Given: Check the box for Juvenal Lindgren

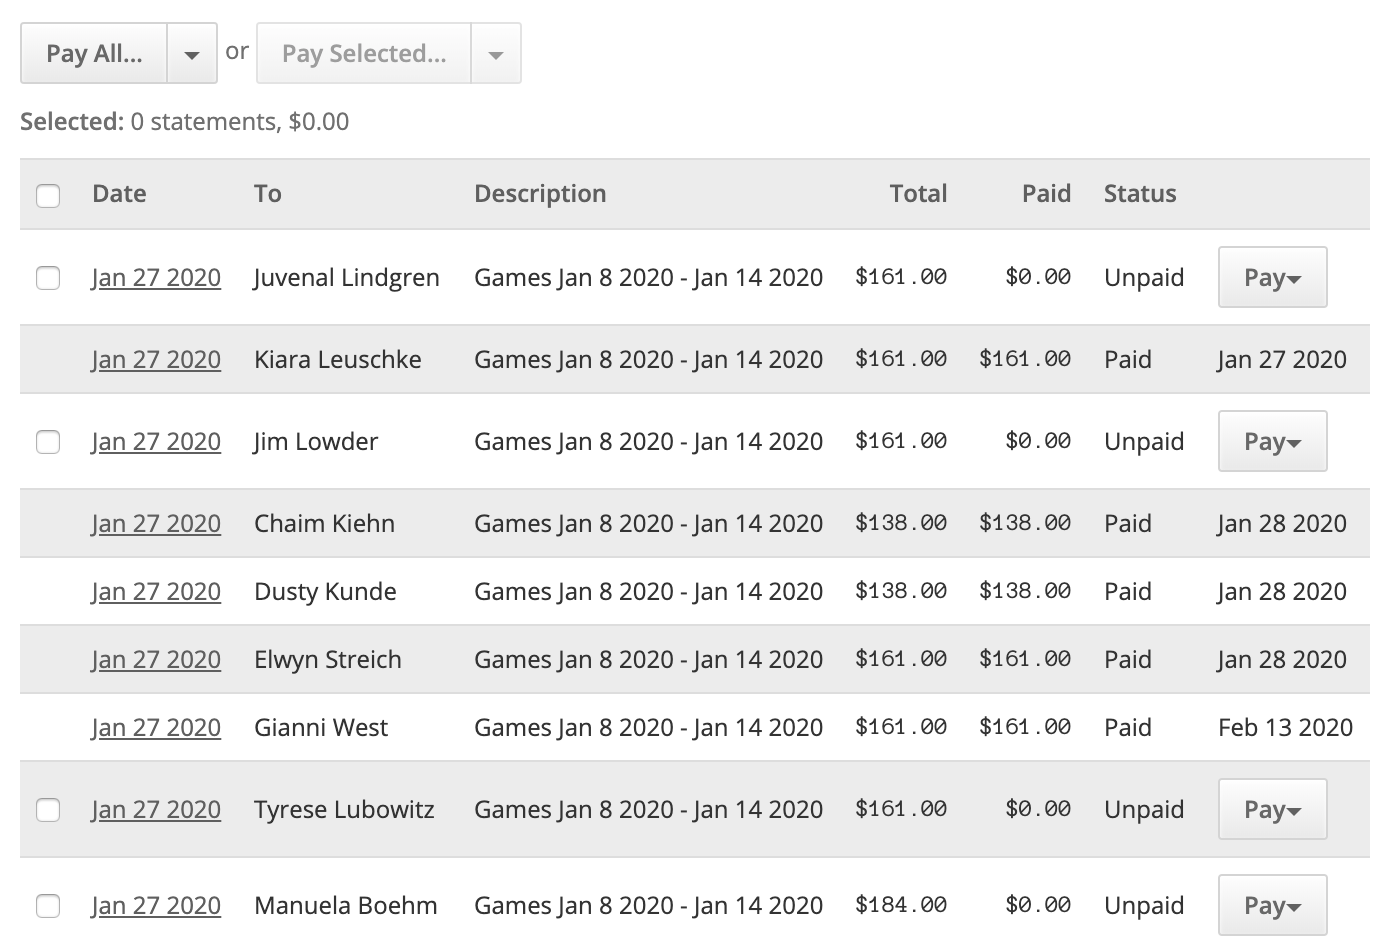Looking at the screenshot, I should coord(48,277).
